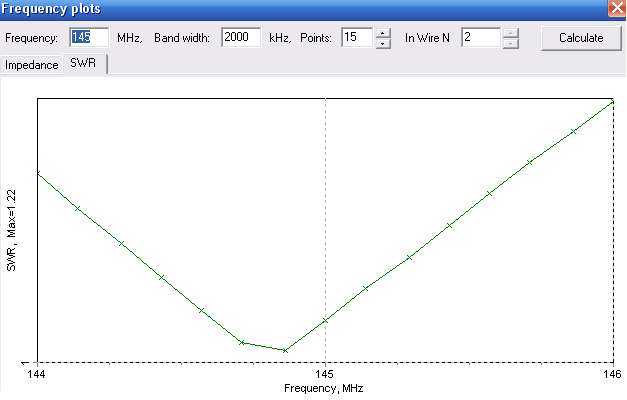
Task: Click the Band width field showing 2000
Action: click(x=241, y=37)
